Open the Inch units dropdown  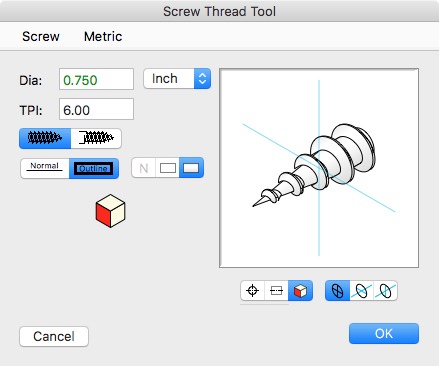coord(177,79)
